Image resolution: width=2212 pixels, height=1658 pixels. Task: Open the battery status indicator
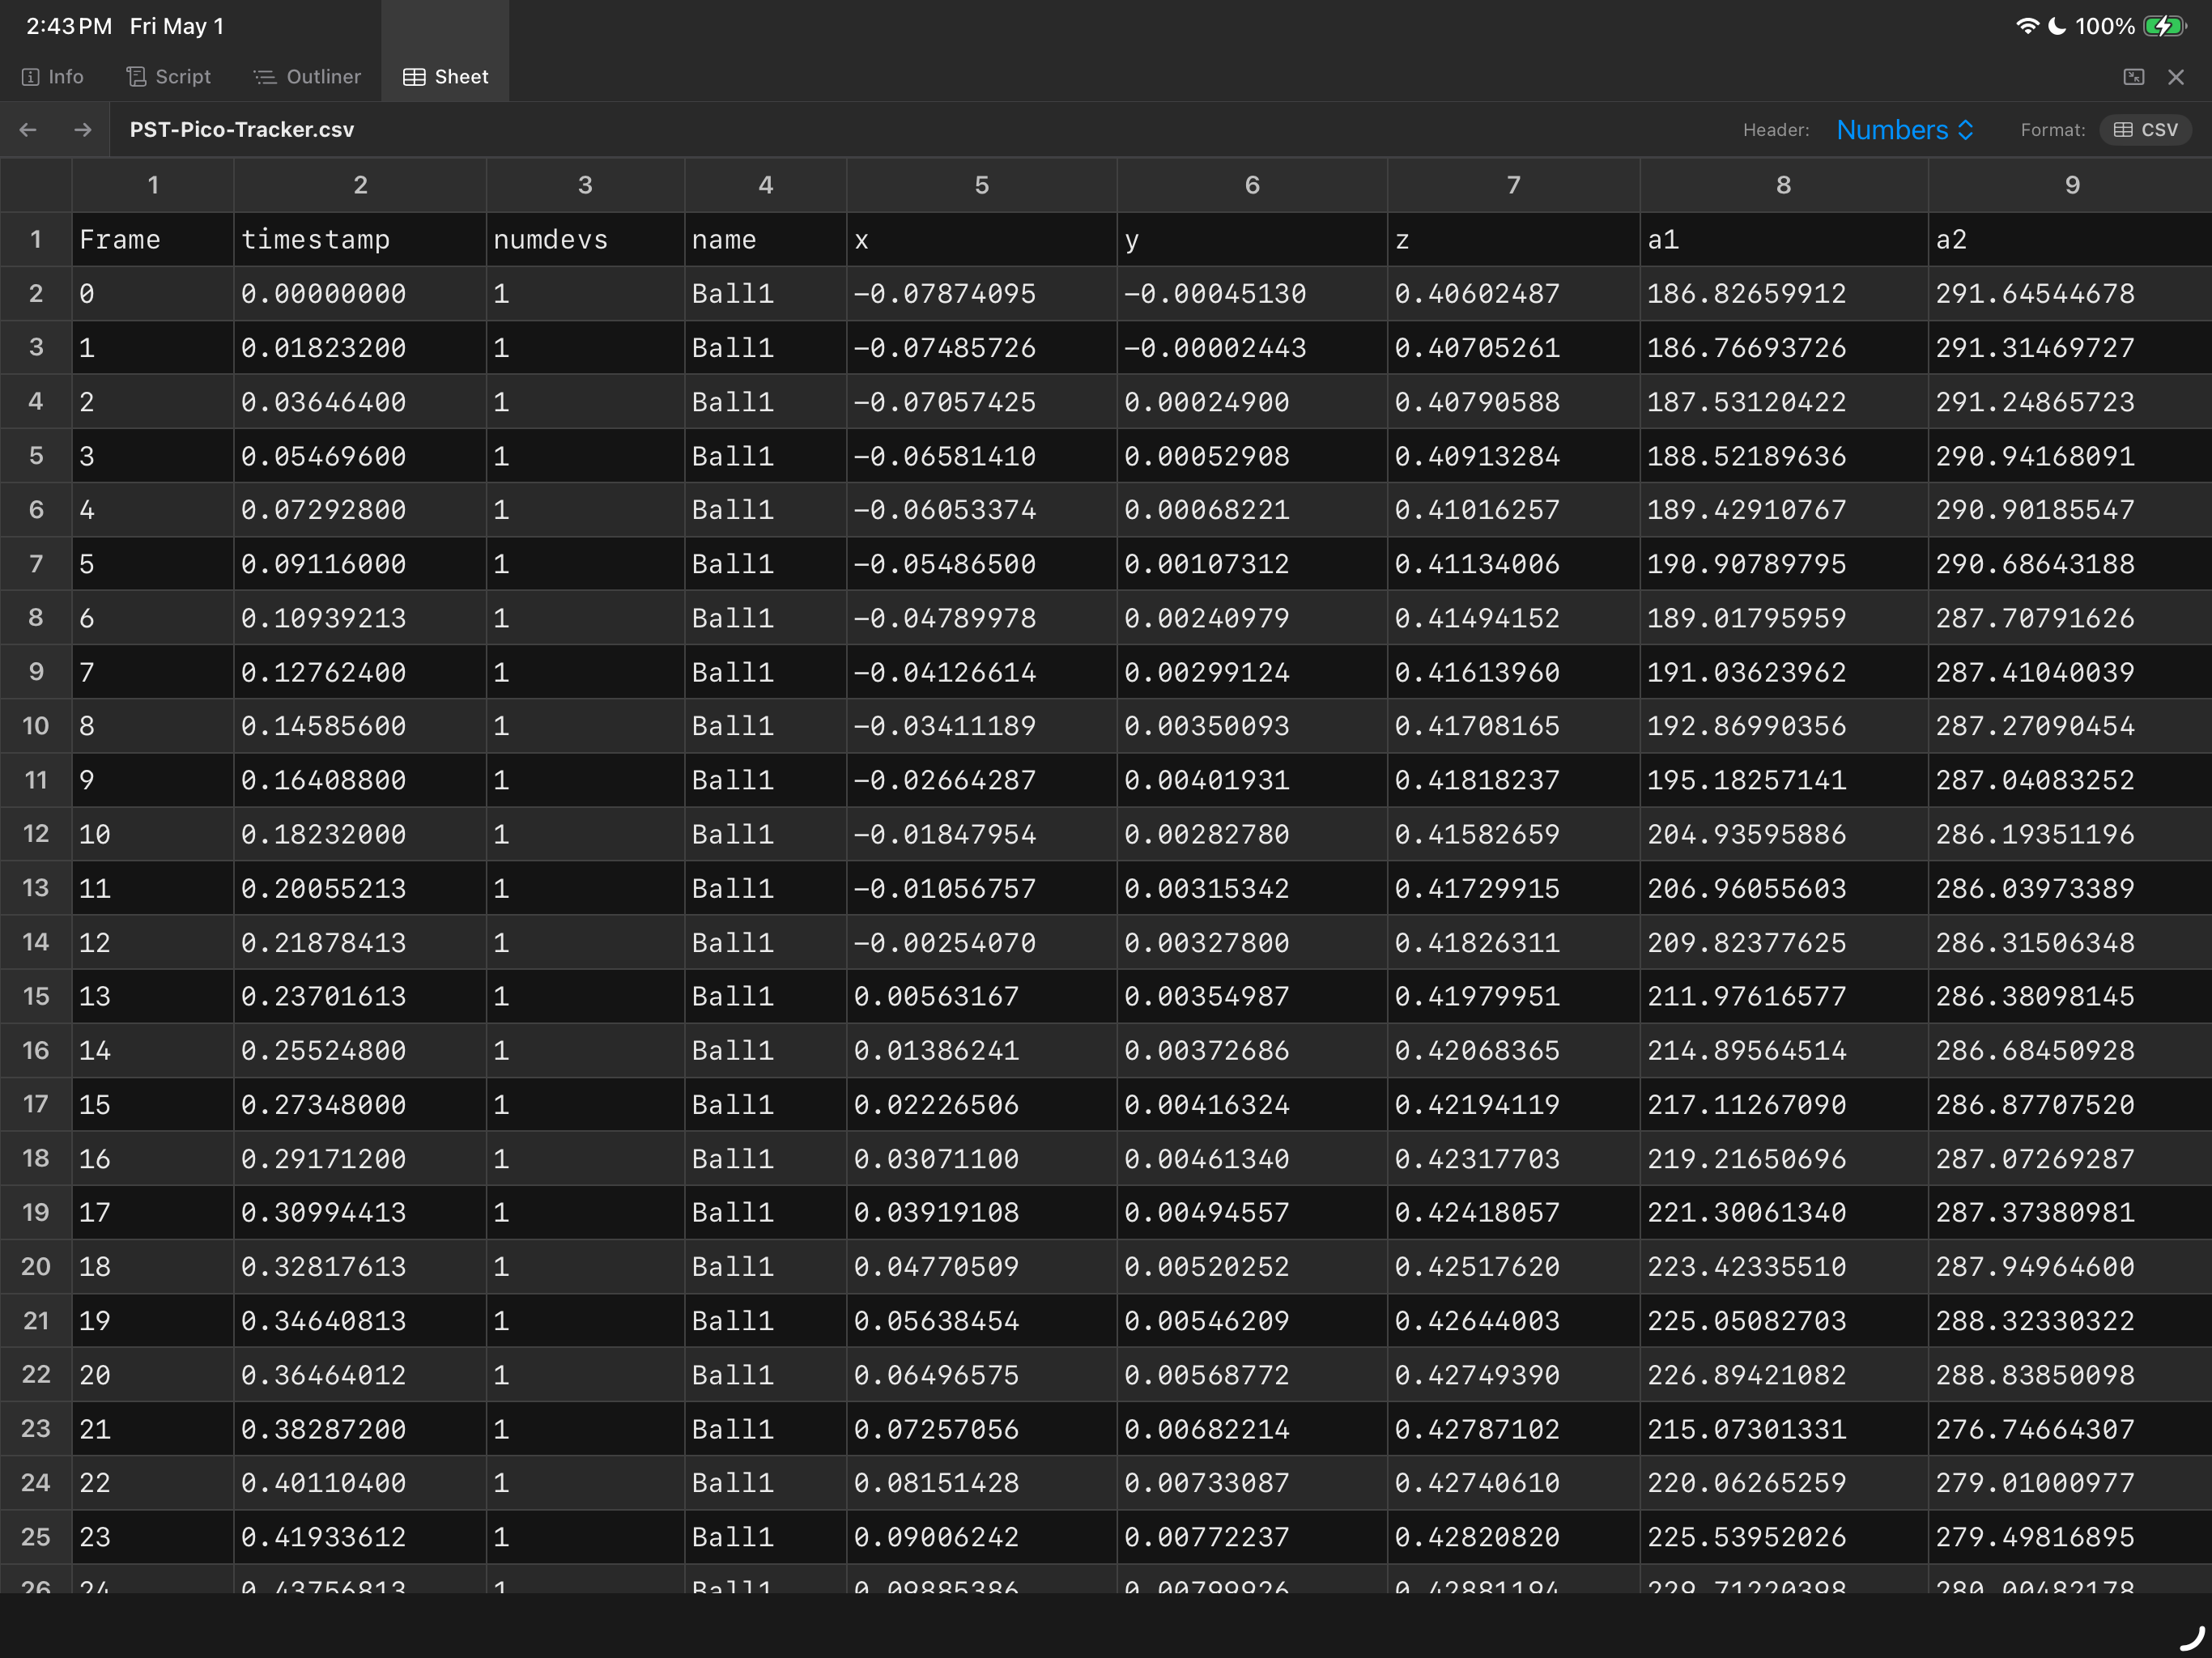(2164, 26)
